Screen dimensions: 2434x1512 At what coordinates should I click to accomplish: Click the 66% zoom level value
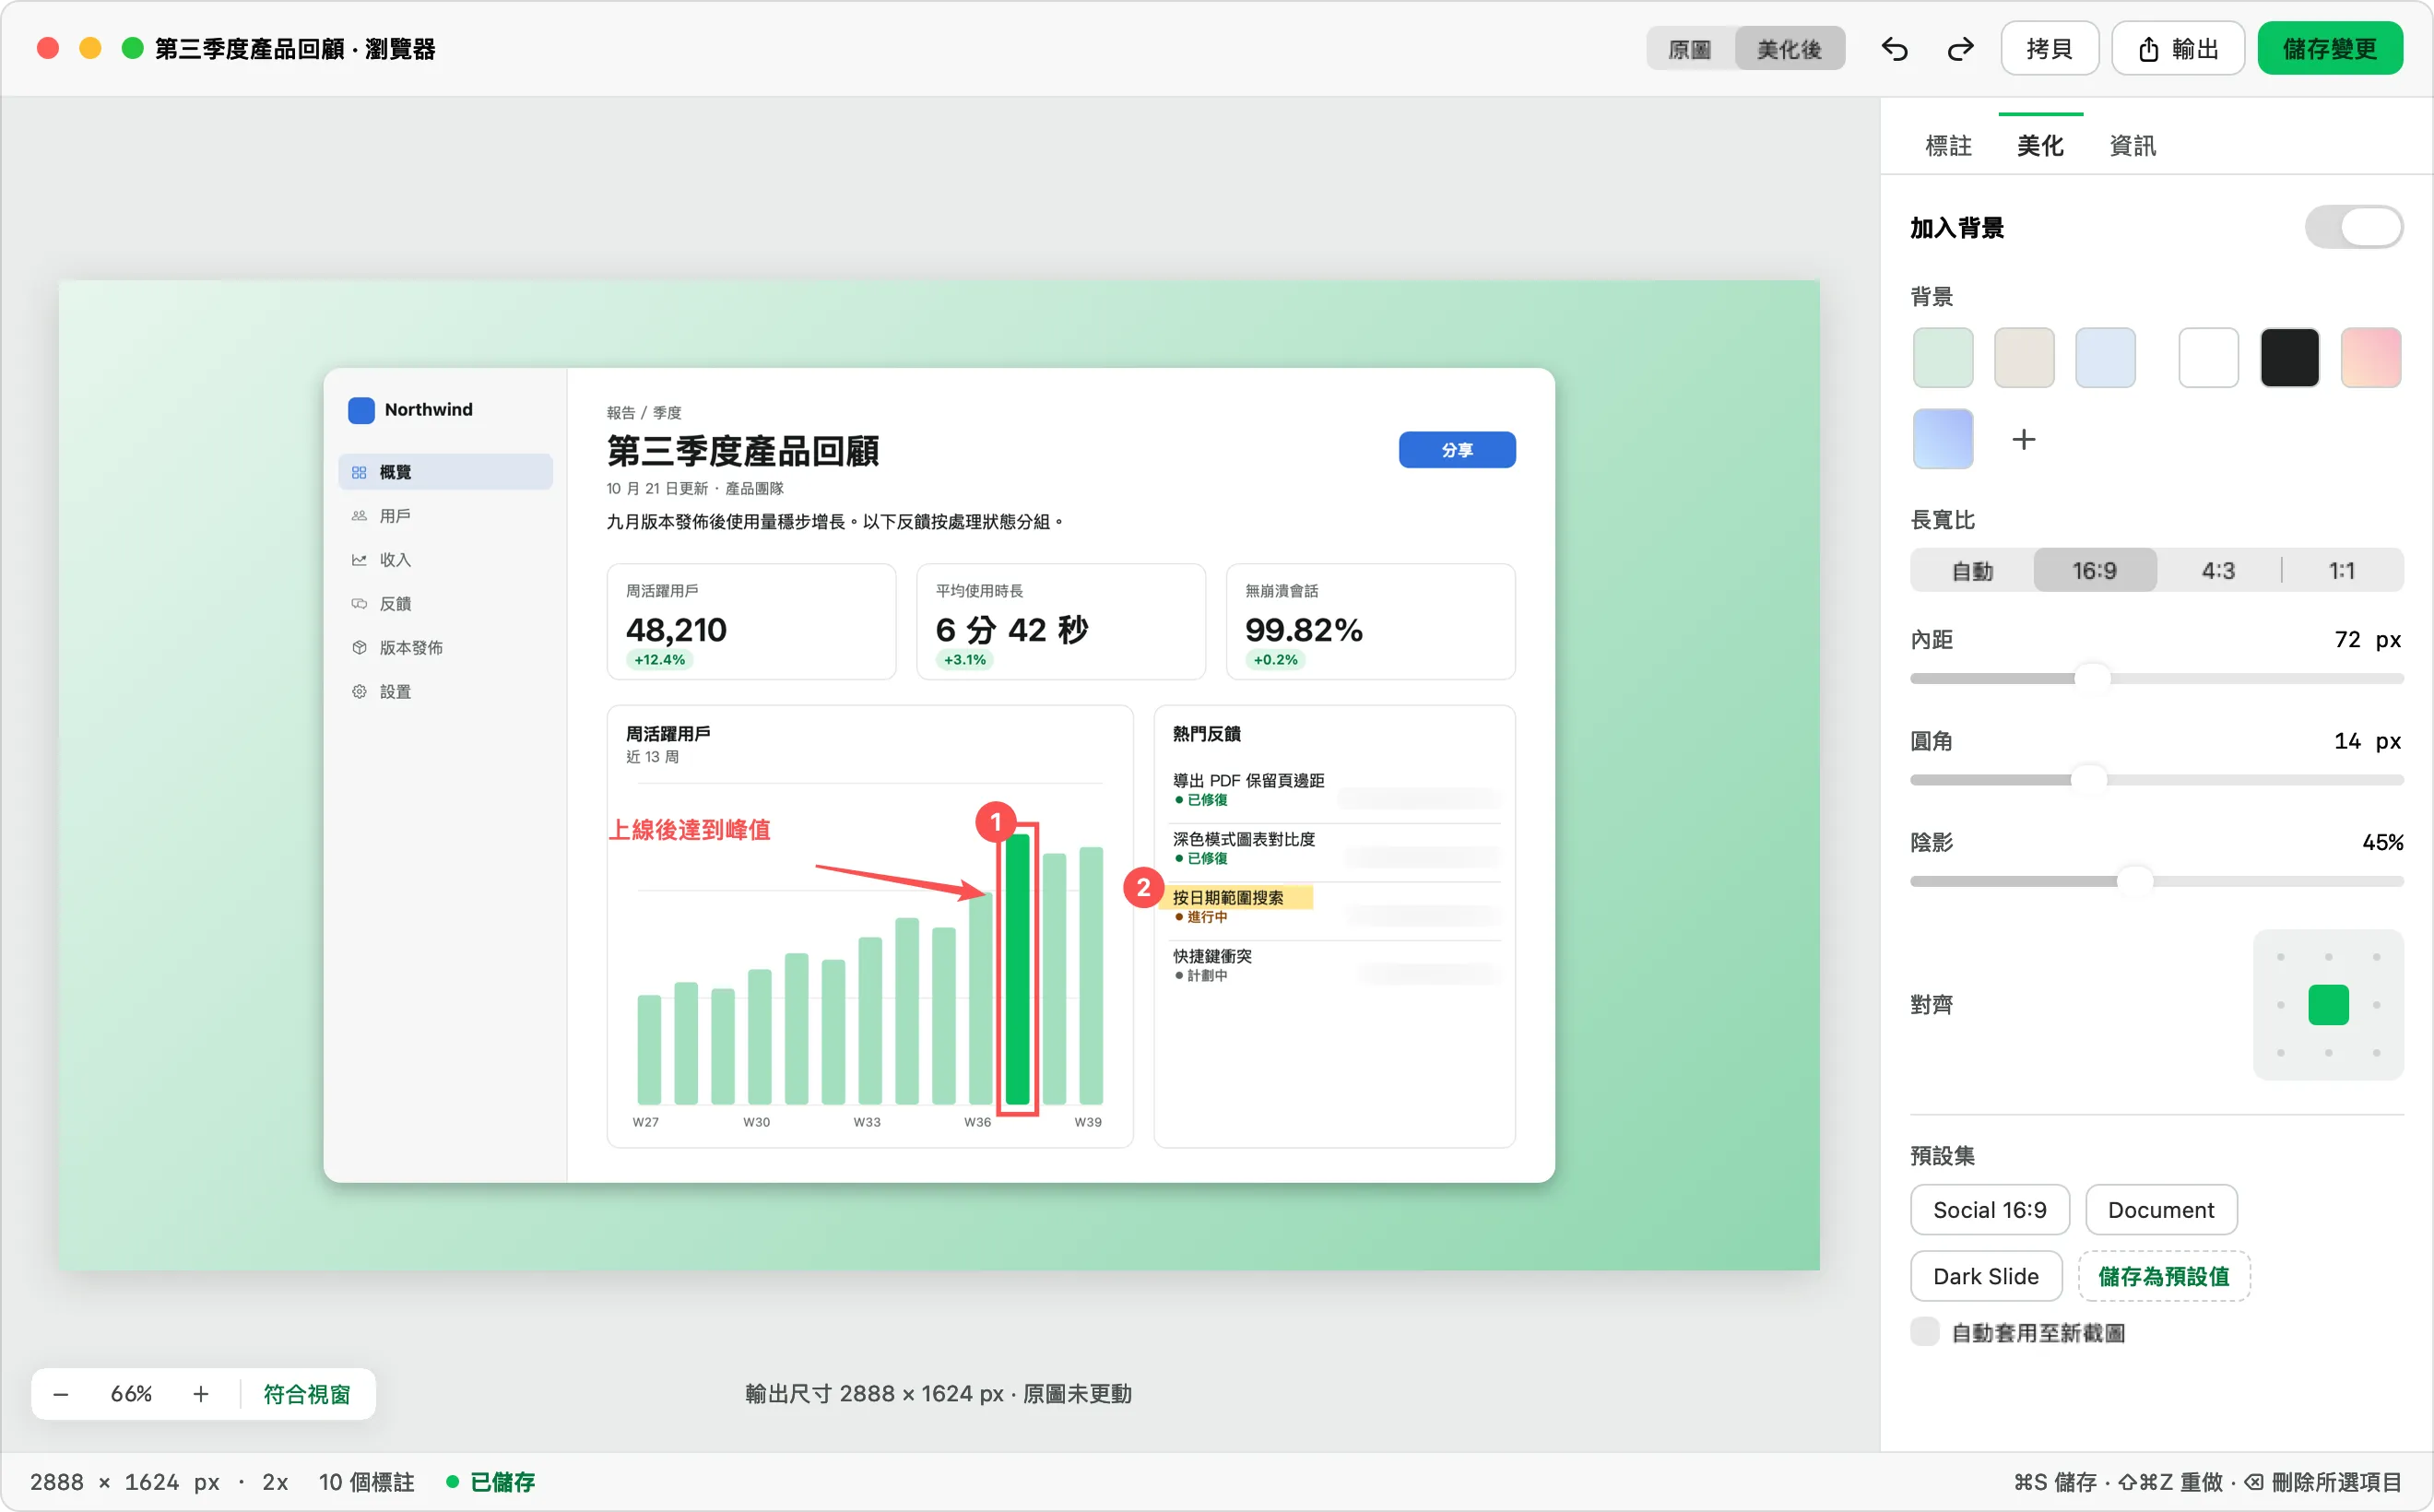[x=131, y=1394]
